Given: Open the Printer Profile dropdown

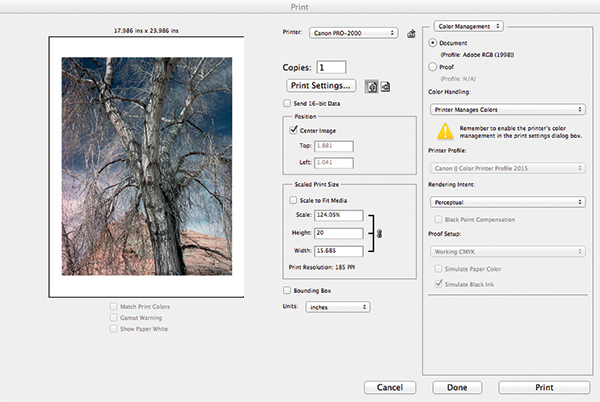Looking at the screenshot, I should coord(508,168).
